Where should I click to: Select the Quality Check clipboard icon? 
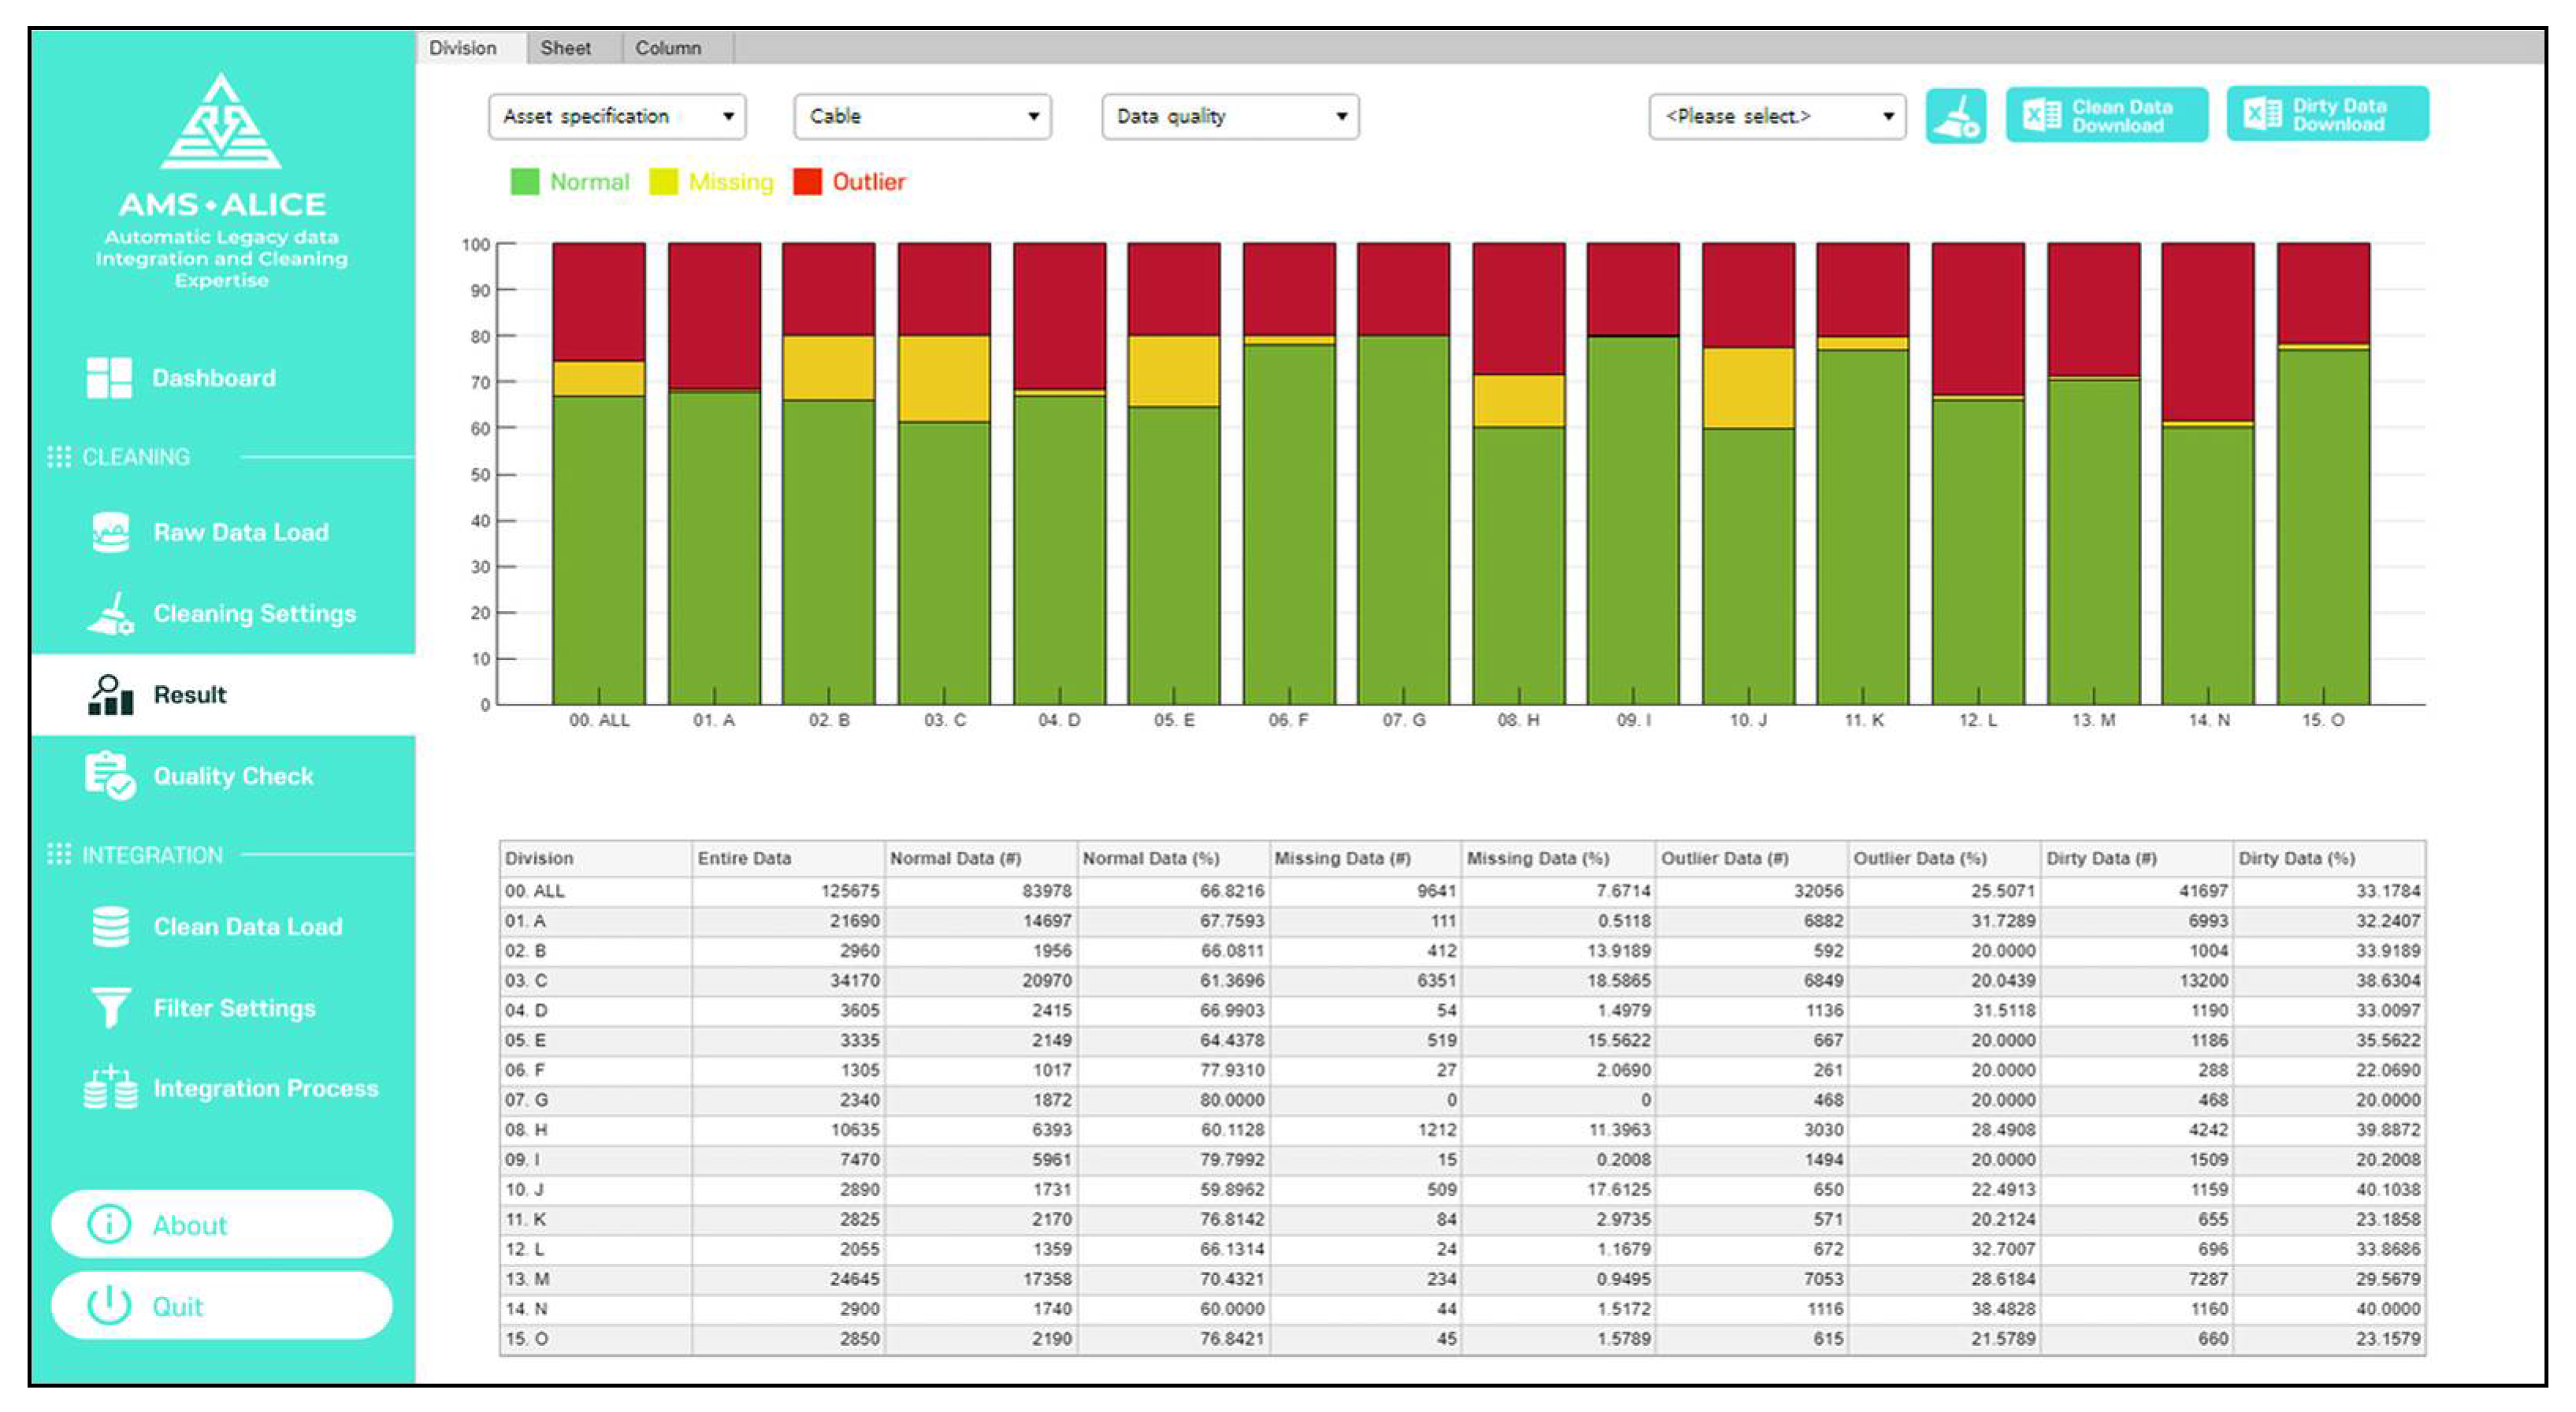110,776
